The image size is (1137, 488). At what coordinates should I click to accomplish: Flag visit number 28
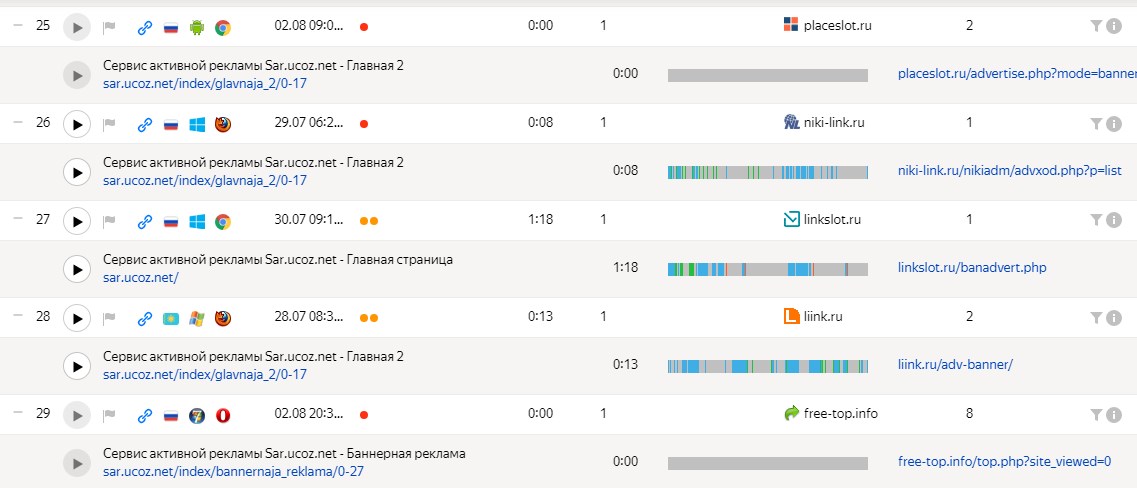[109, 318]
